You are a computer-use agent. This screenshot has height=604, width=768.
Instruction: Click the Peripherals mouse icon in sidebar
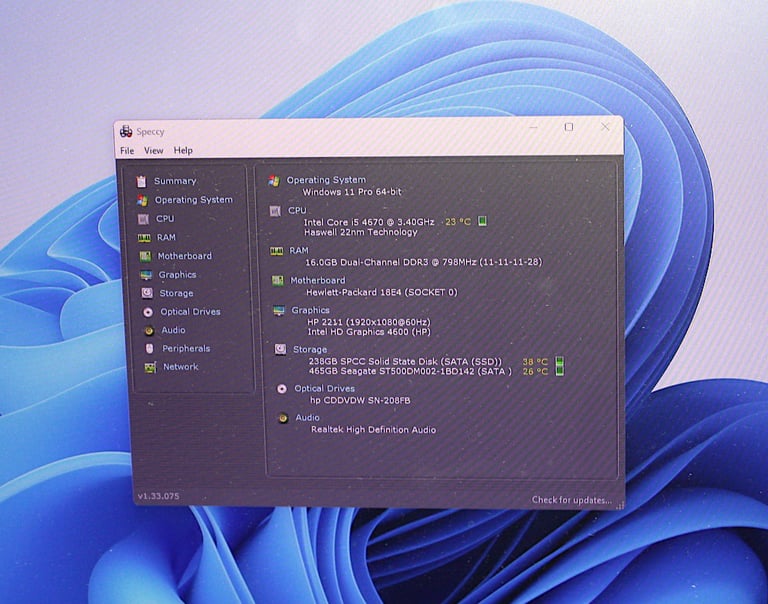(149, 348)
